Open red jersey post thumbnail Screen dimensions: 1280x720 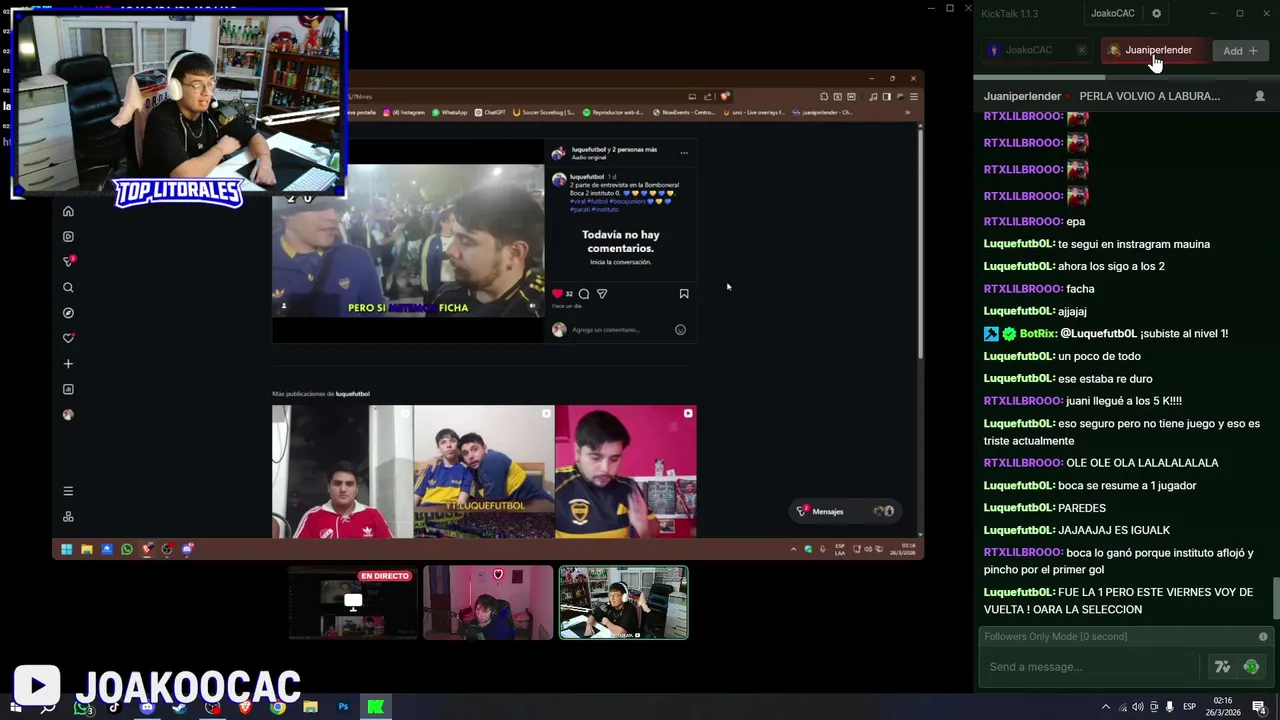(342, 471)
